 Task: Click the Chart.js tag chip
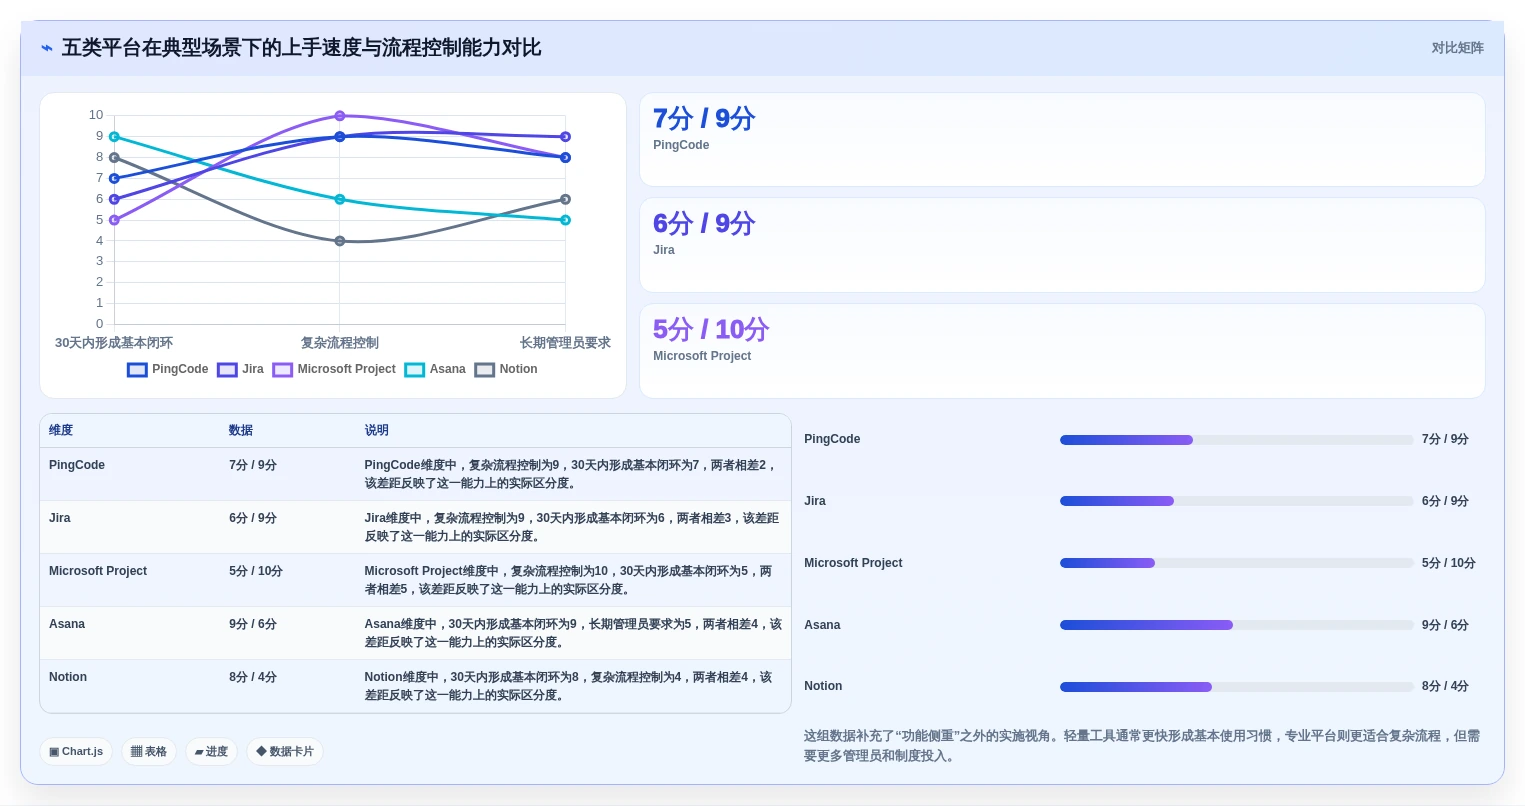click(x=76, y=752)
